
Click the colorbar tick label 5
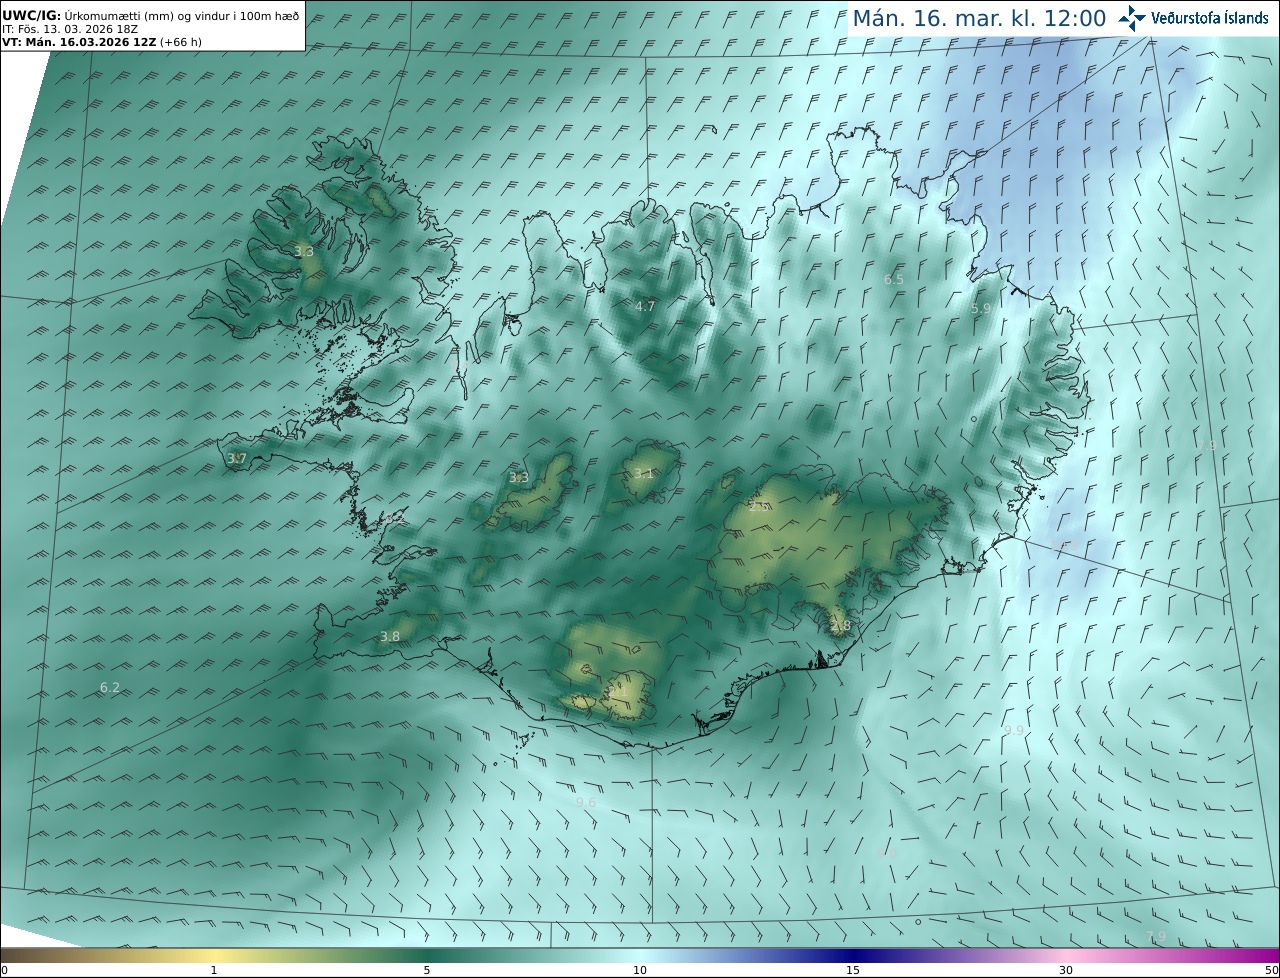[427, 970]
